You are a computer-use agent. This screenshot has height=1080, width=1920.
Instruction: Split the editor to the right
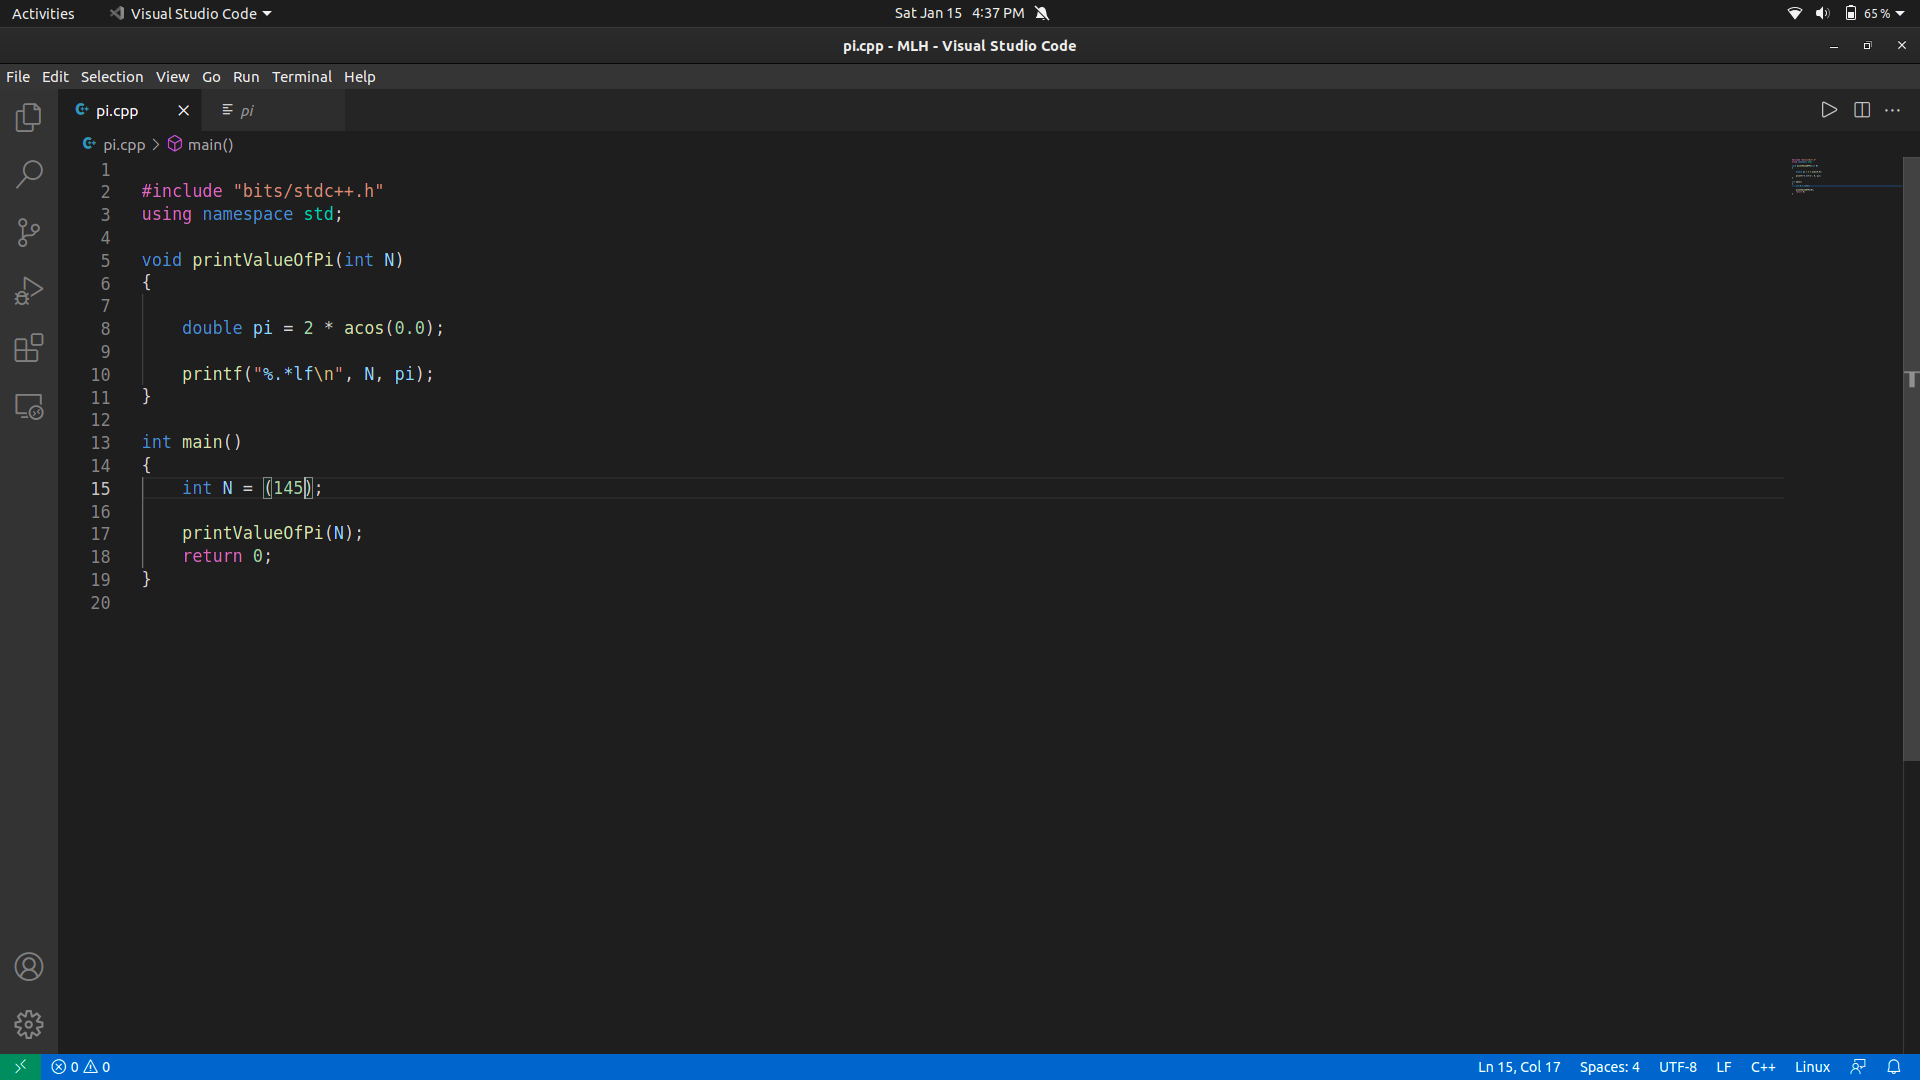point(1862,110)
